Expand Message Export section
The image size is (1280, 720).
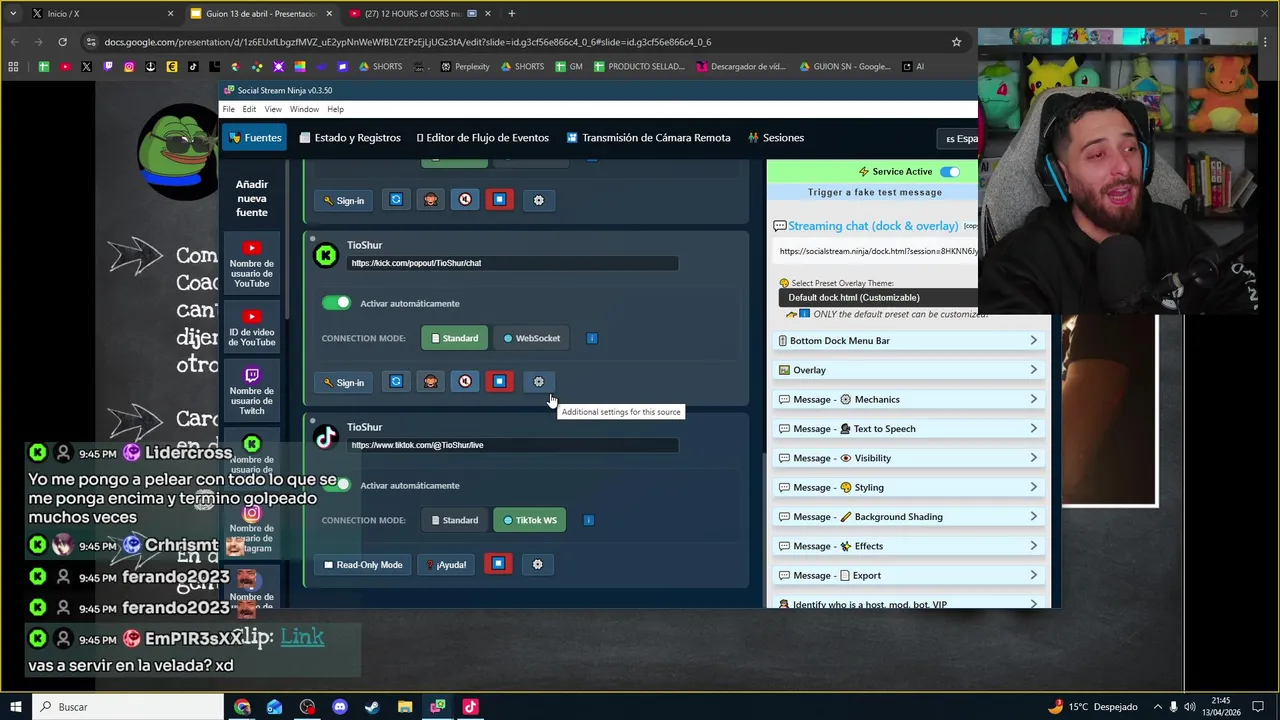(909, 575)
